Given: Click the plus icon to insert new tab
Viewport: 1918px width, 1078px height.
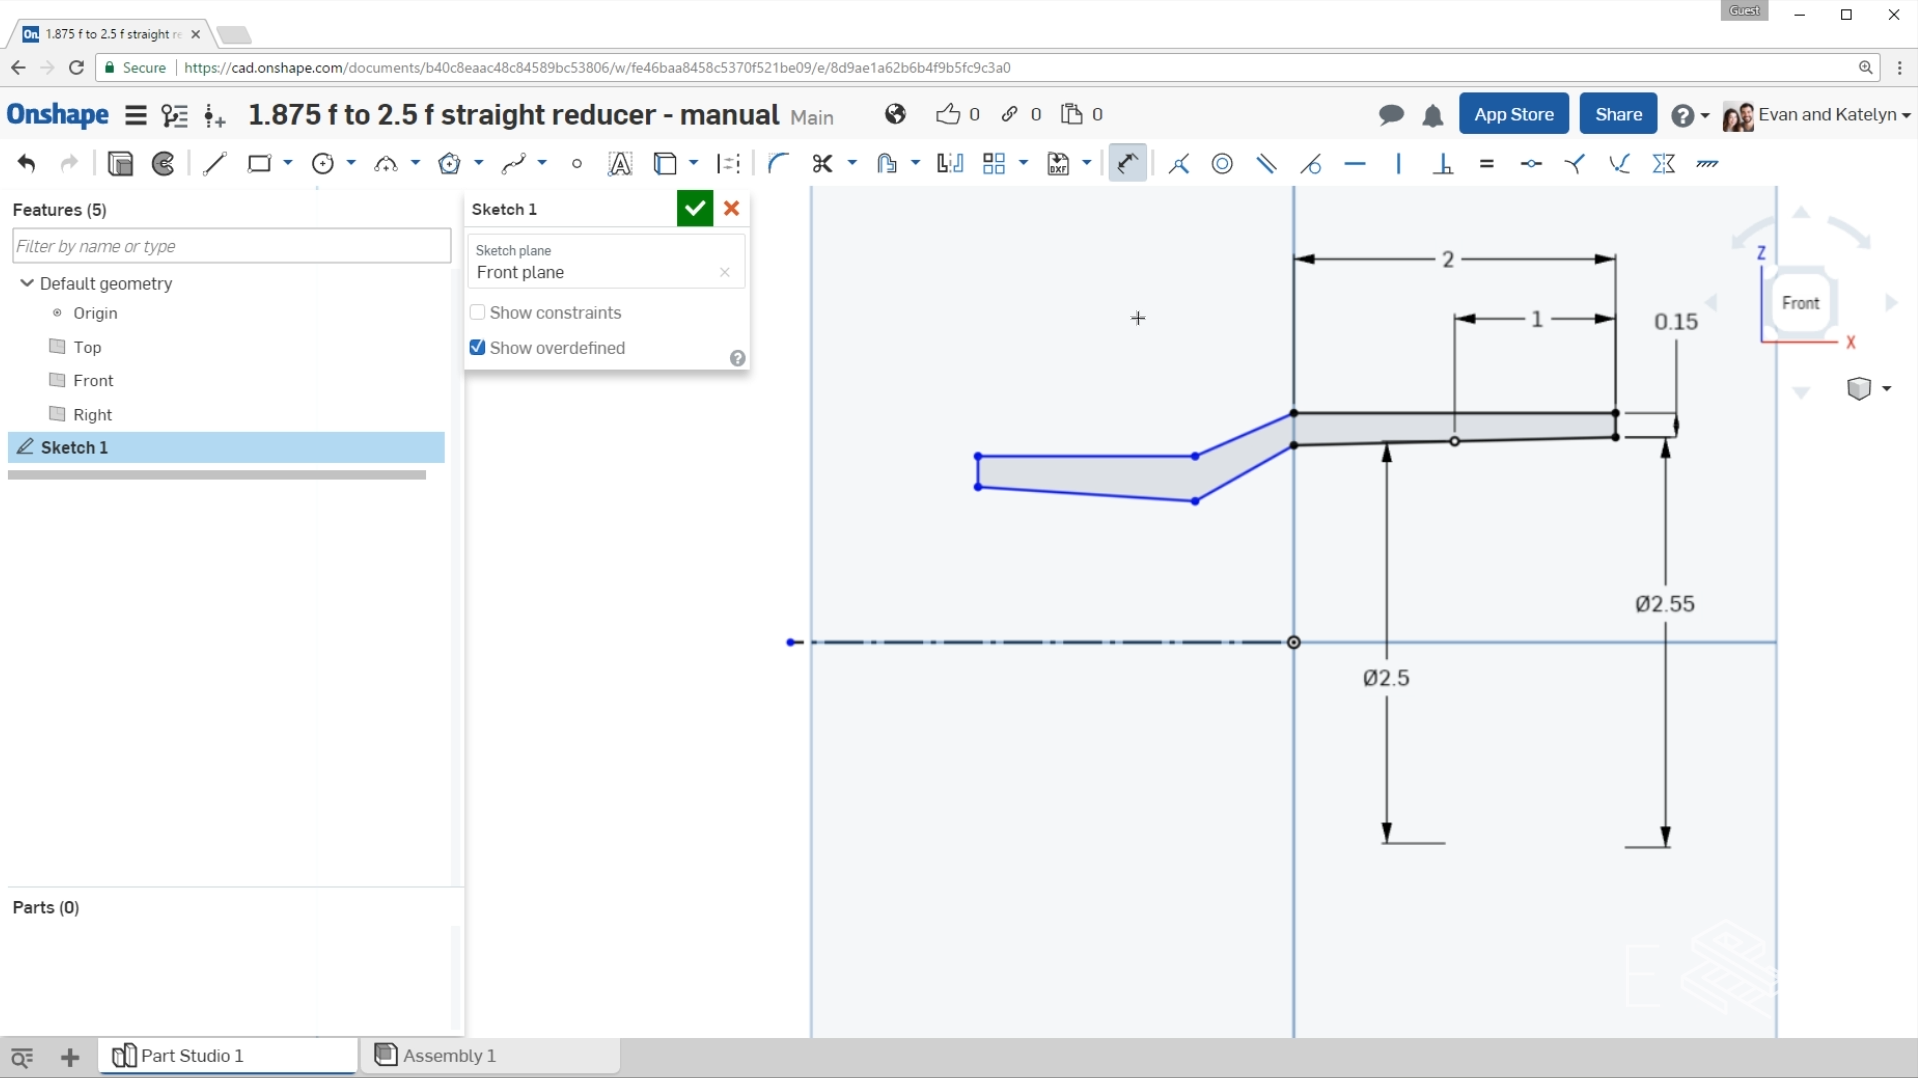Looking at the screenshot, I should [x=70, y=1057].
